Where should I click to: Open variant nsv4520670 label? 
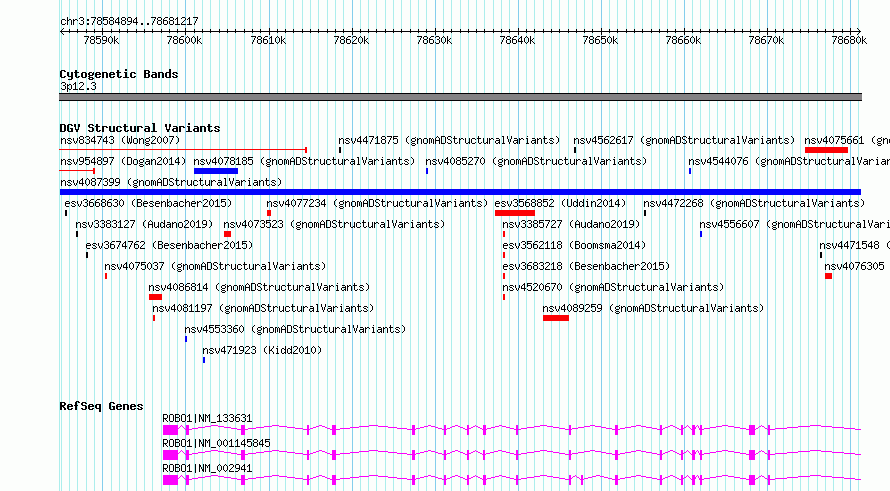613,287
